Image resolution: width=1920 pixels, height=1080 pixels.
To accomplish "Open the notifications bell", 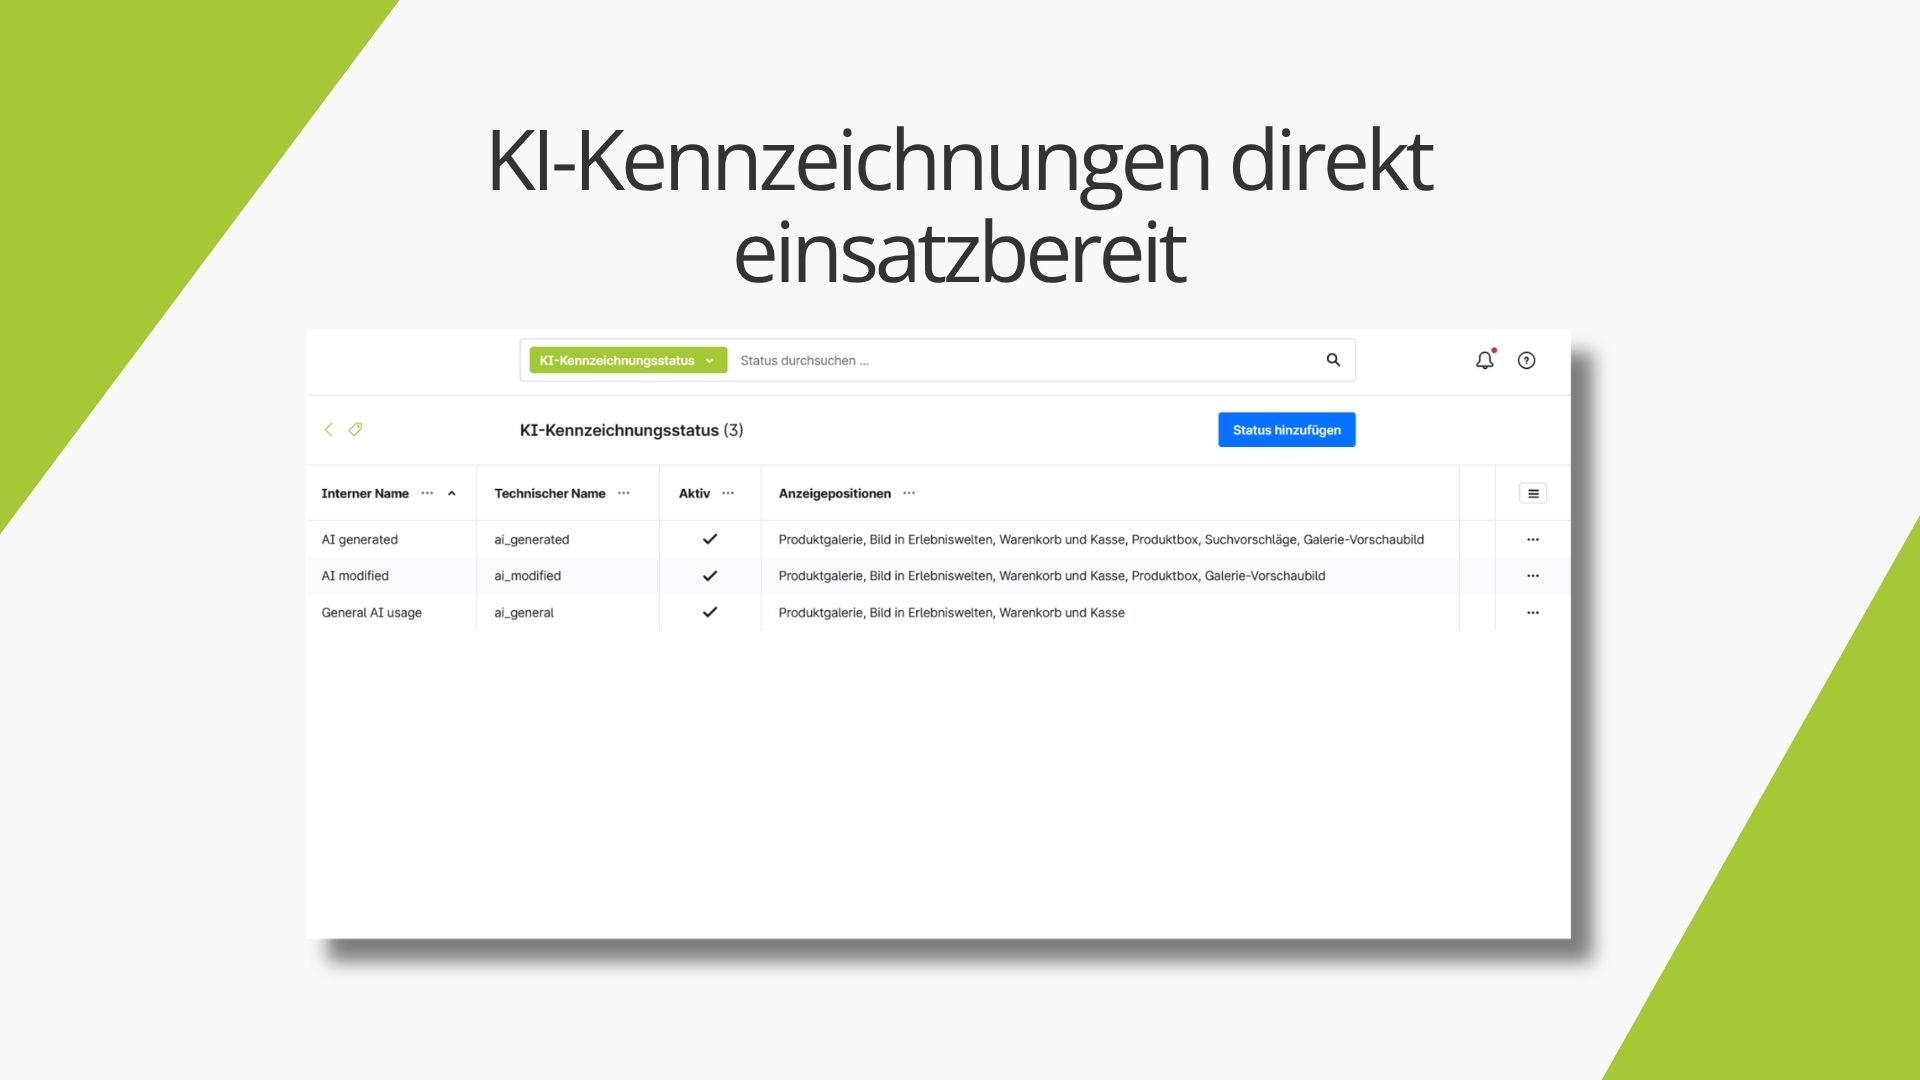I will click(1485, 360).
